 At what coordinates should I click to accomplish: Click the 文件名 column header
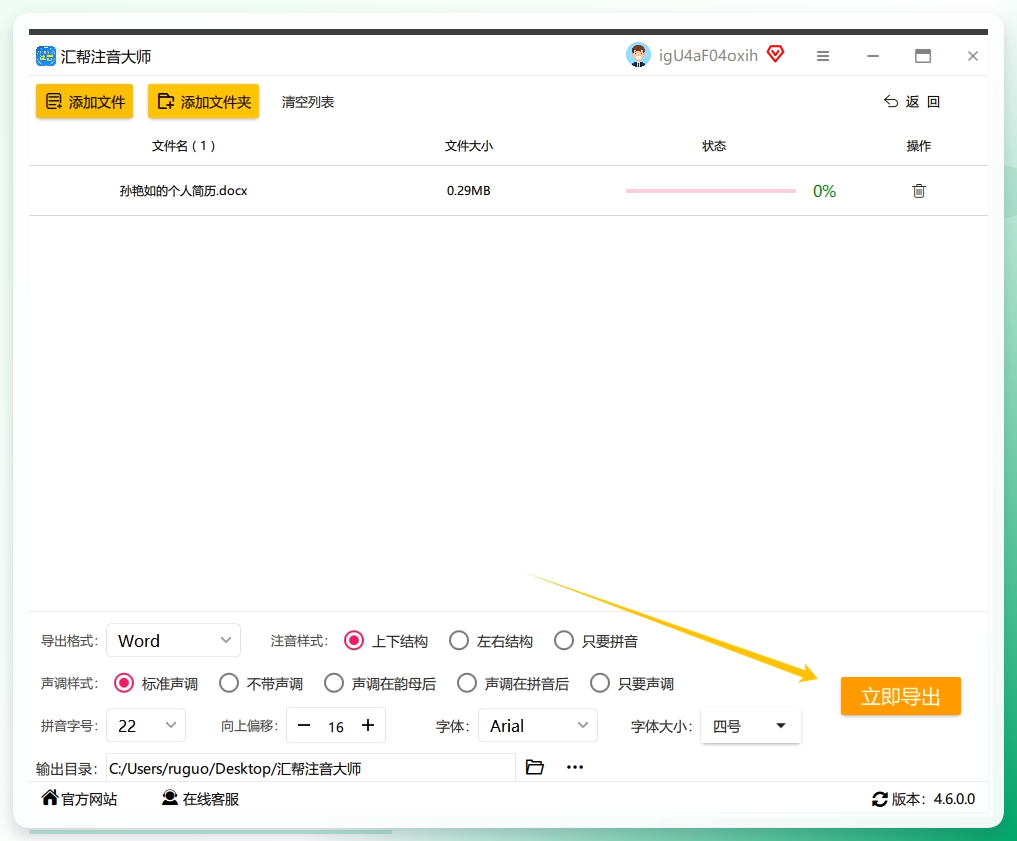click(x=184, y=146)
